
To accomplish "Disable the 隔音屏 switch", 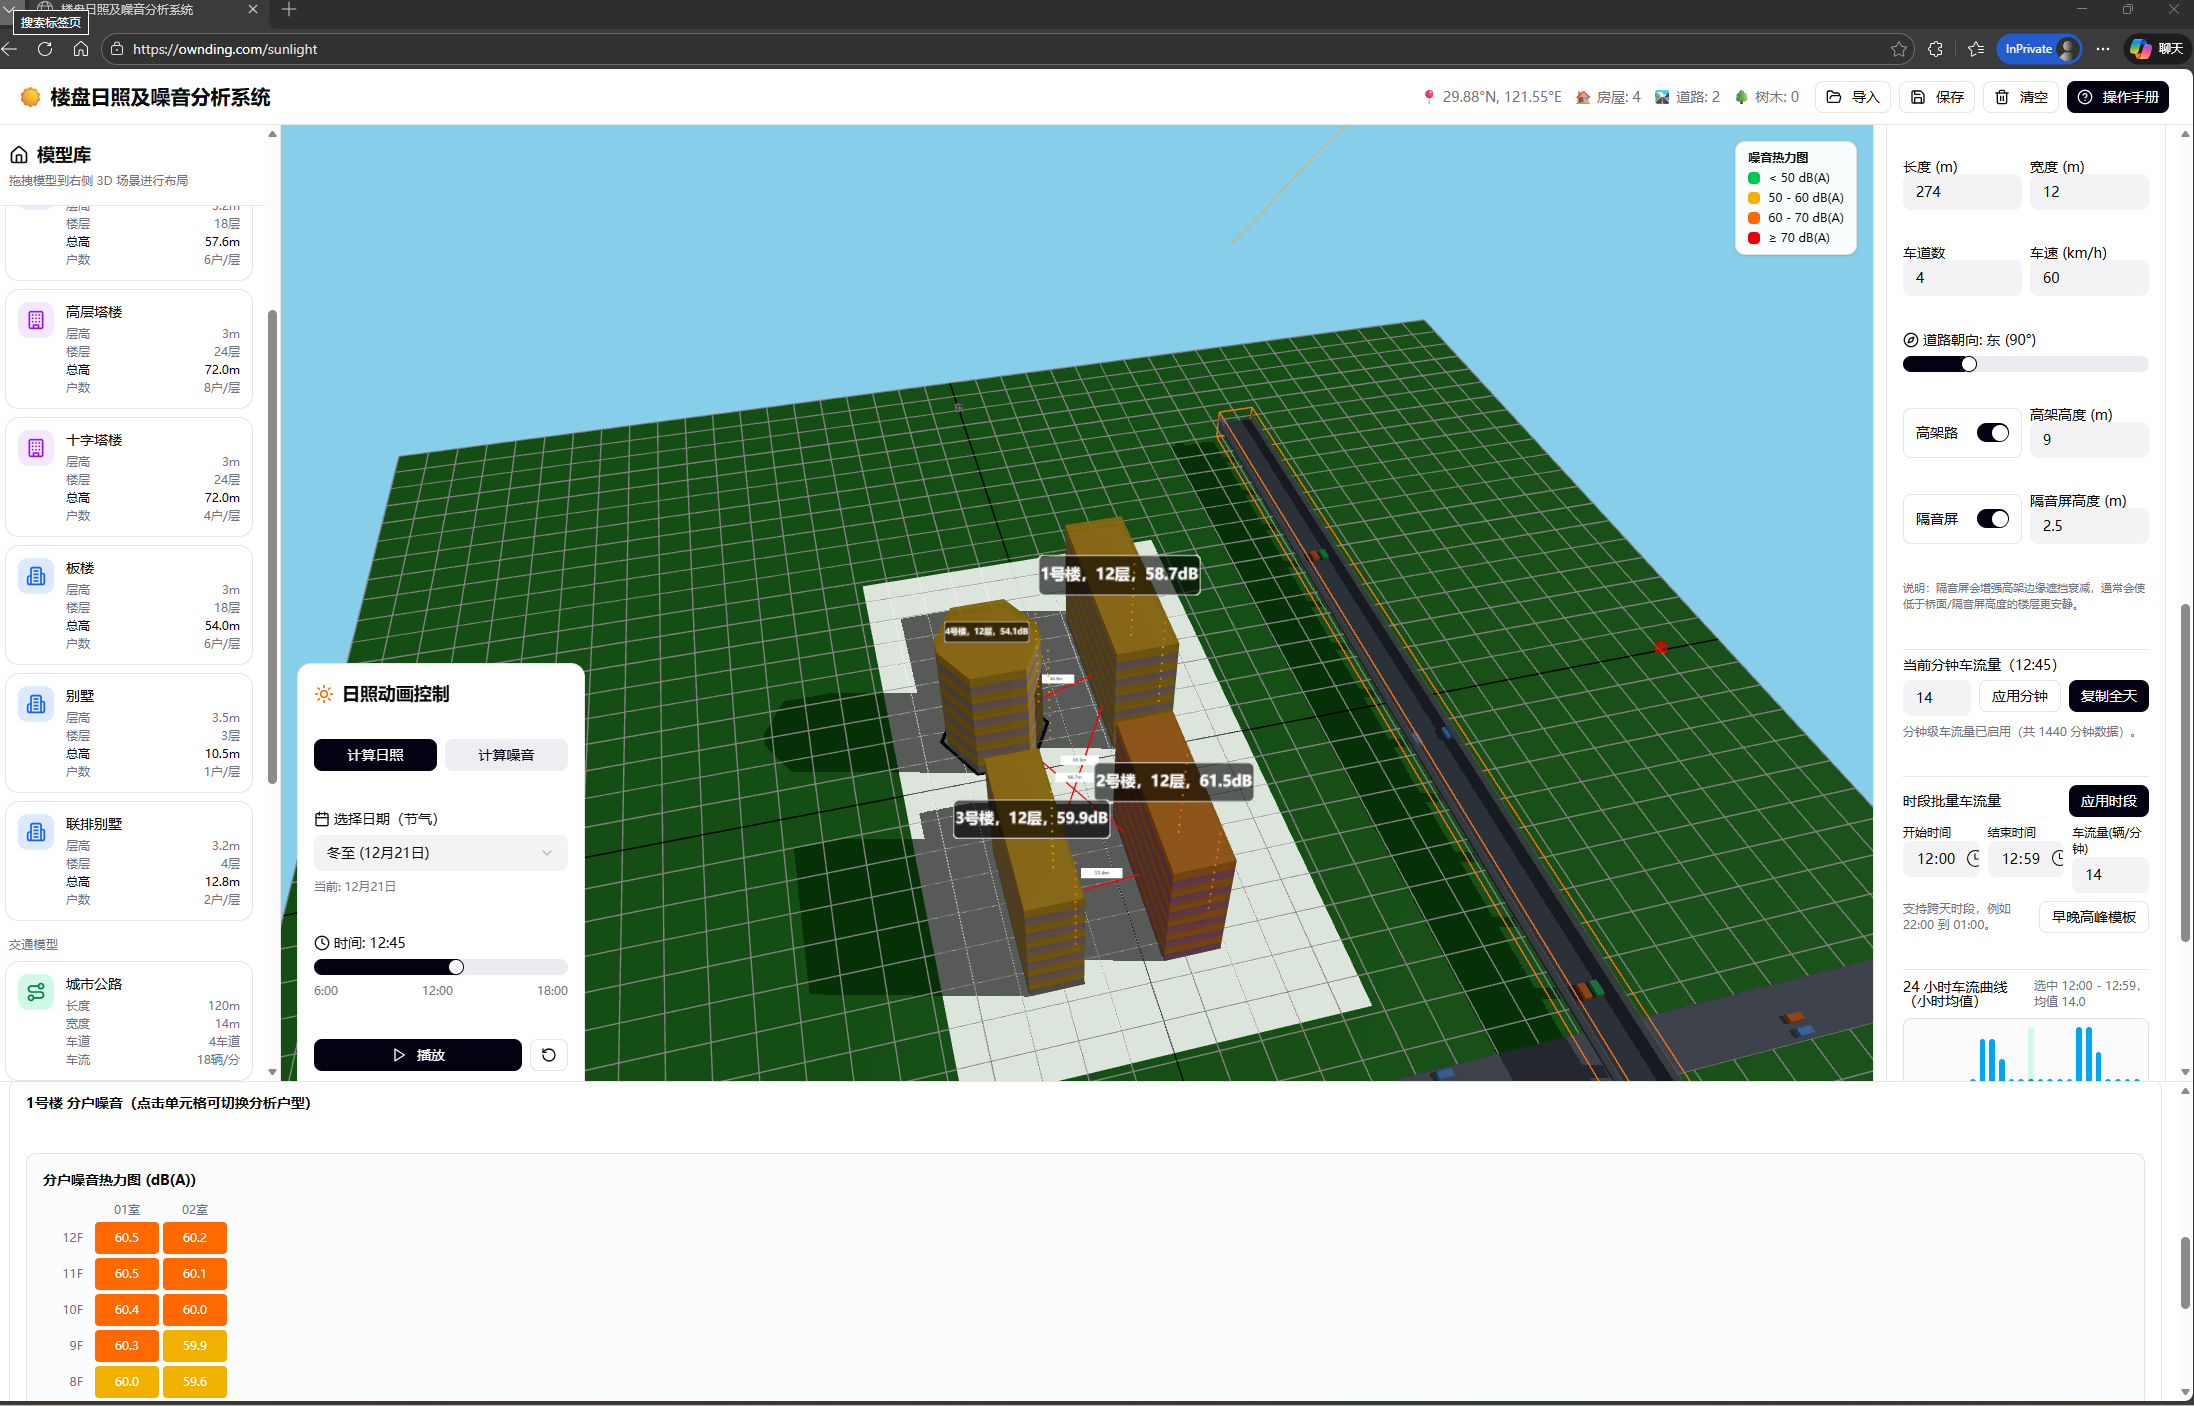I will [x=1992, y=519].
